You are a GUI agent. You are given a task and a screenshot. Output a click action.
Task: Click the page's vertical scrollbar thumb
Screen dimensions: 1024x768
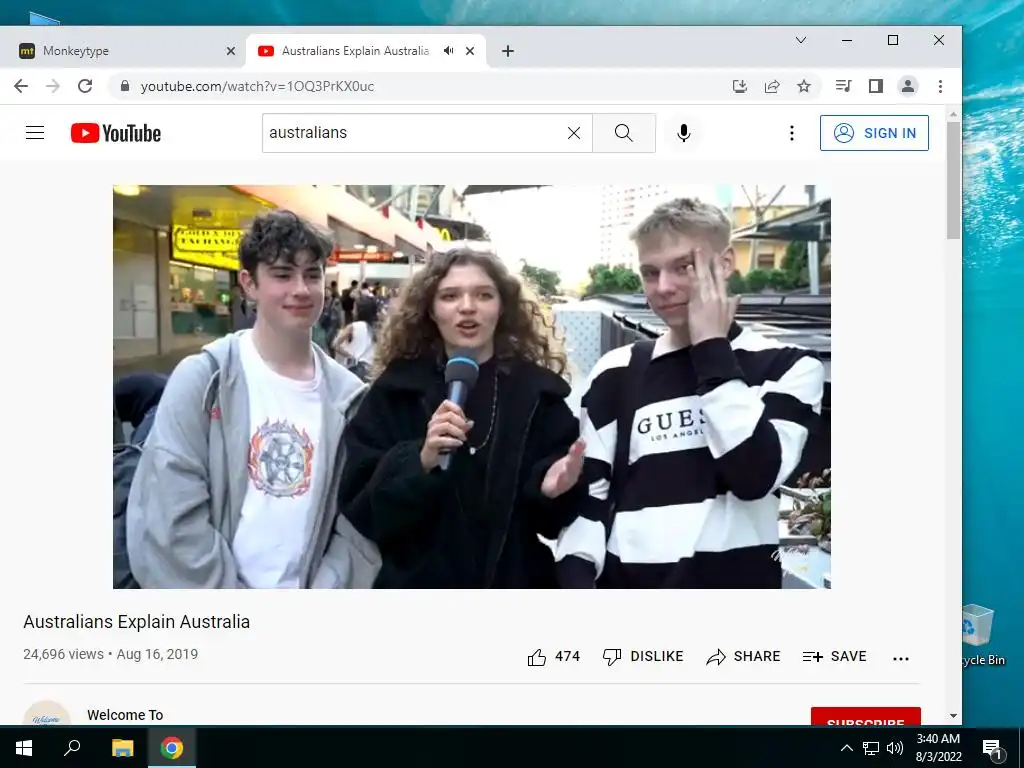click(x=953, y=180)
